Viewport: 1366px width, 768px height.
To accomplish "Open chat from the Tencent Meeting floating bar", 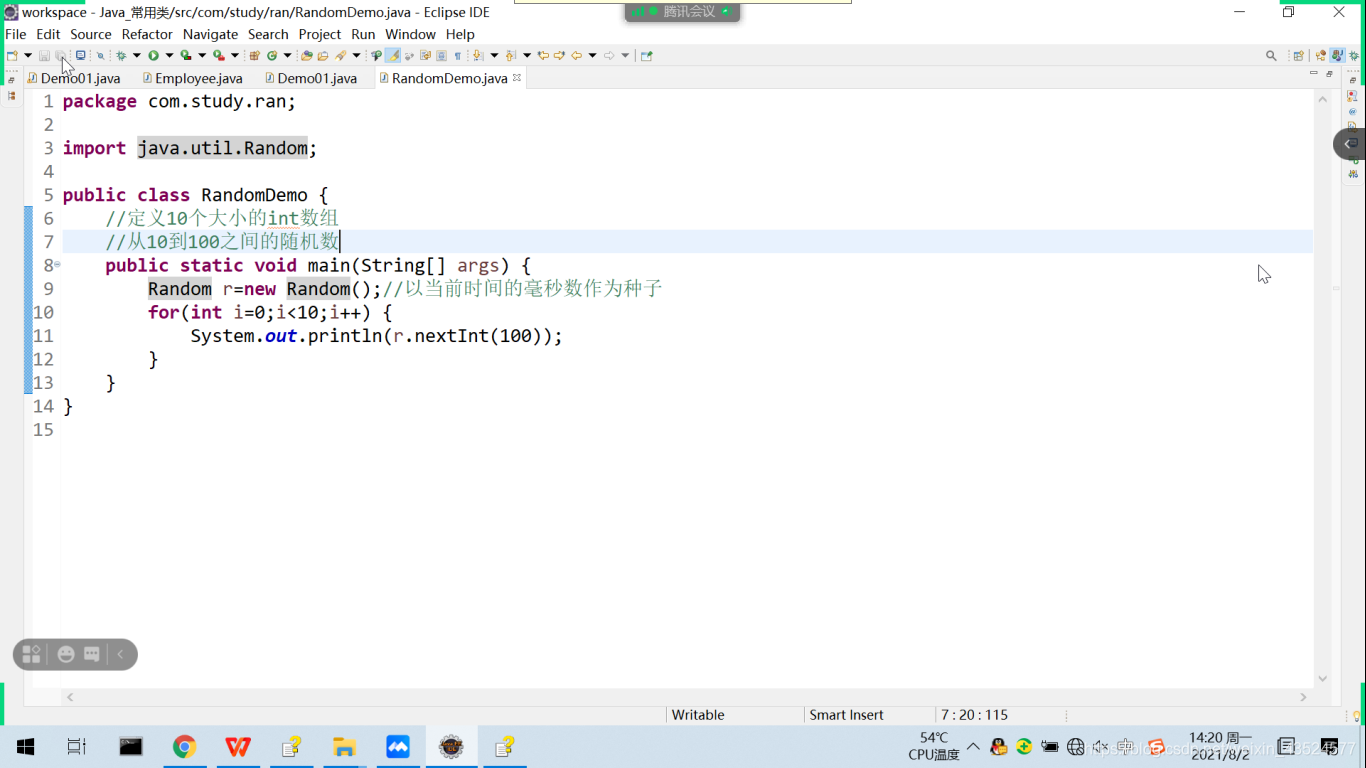I will [92, 653].
